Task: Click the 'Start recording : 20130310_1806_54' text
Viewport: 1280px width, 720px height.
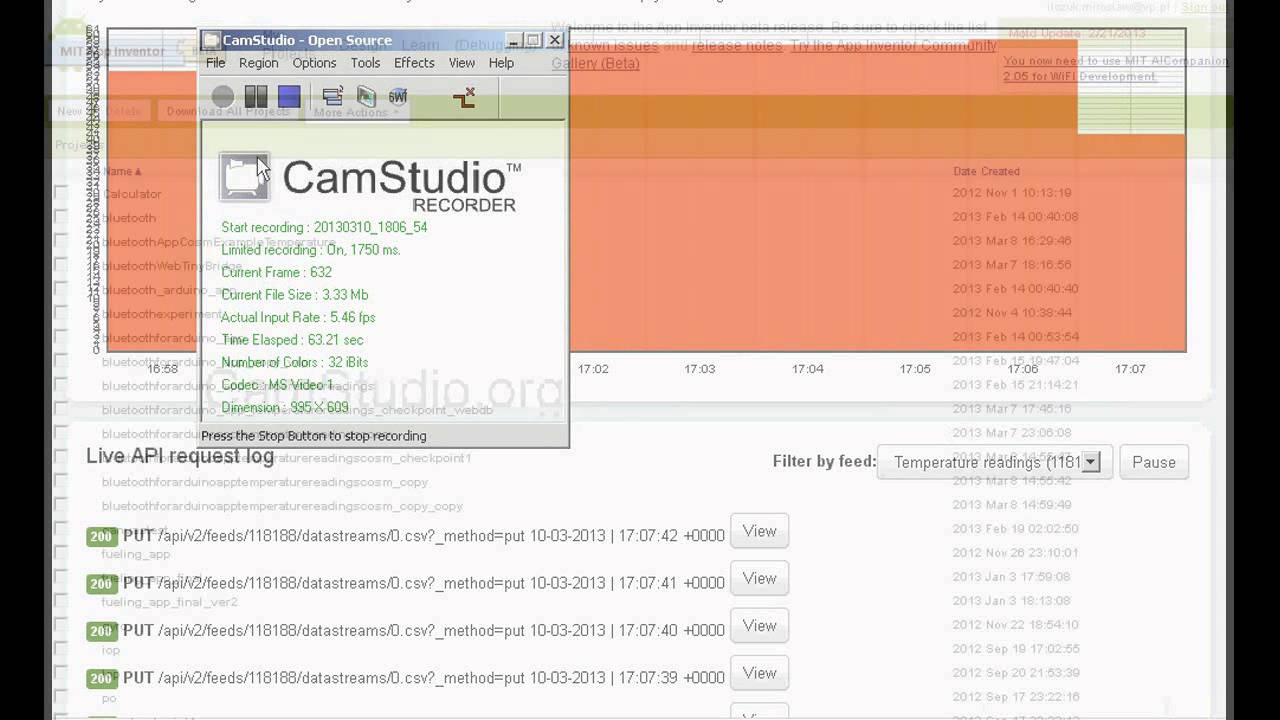Action: click(324, 227)
